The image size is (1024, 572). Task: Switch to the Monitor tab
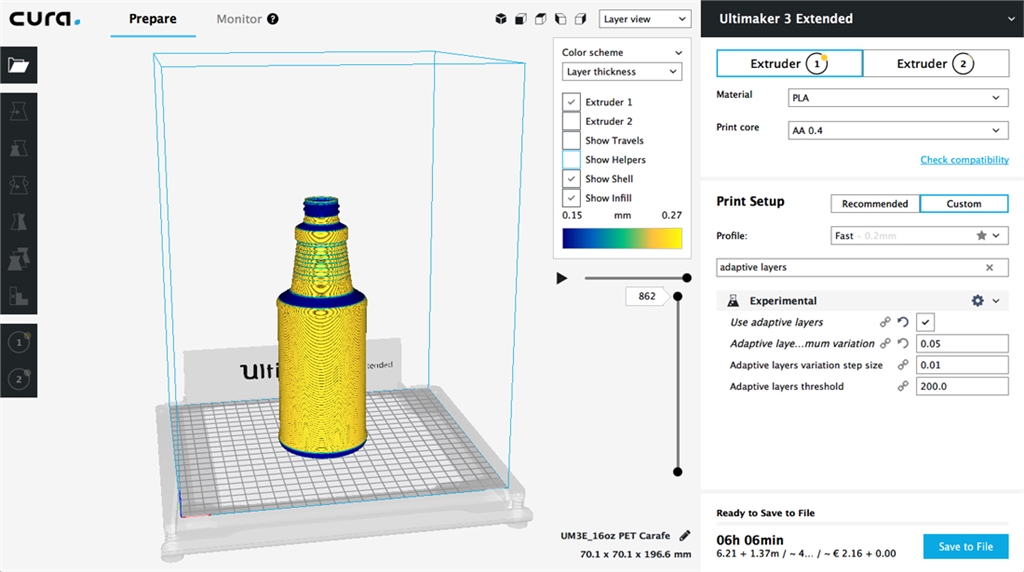point(239,19)
